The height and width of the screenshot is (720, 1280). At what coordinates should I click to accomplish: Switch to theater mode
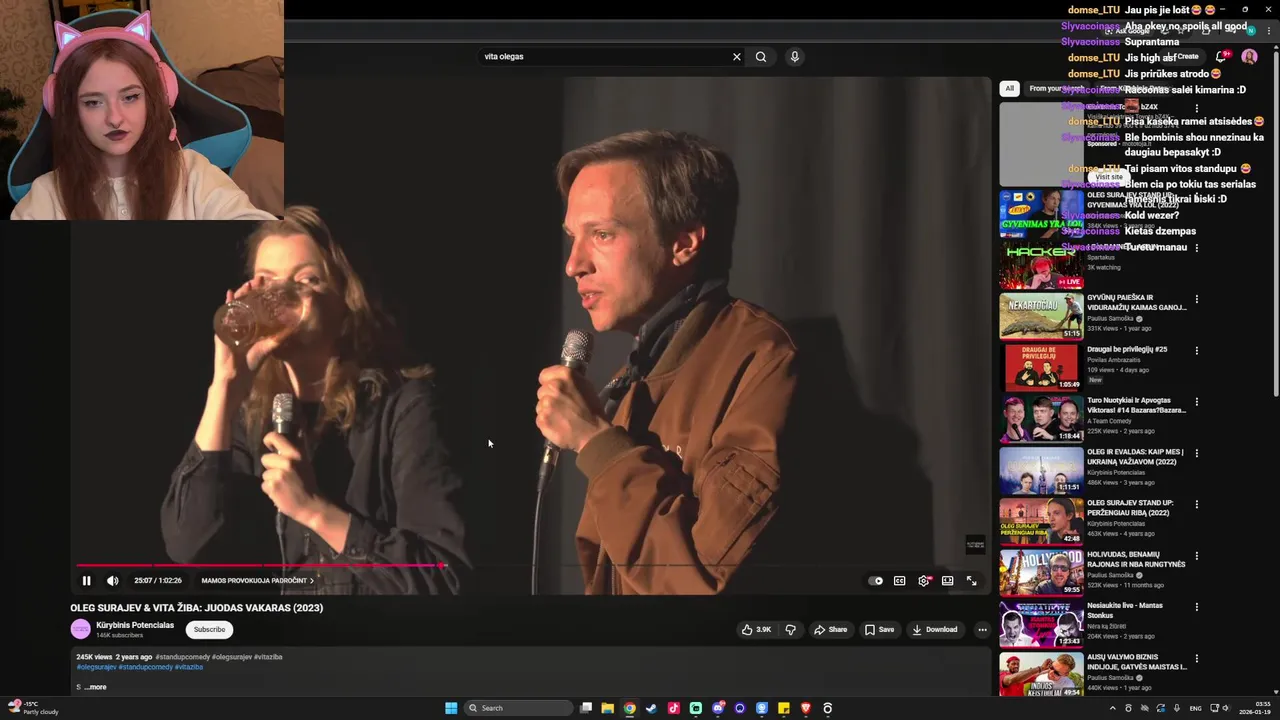pos(947,581)
